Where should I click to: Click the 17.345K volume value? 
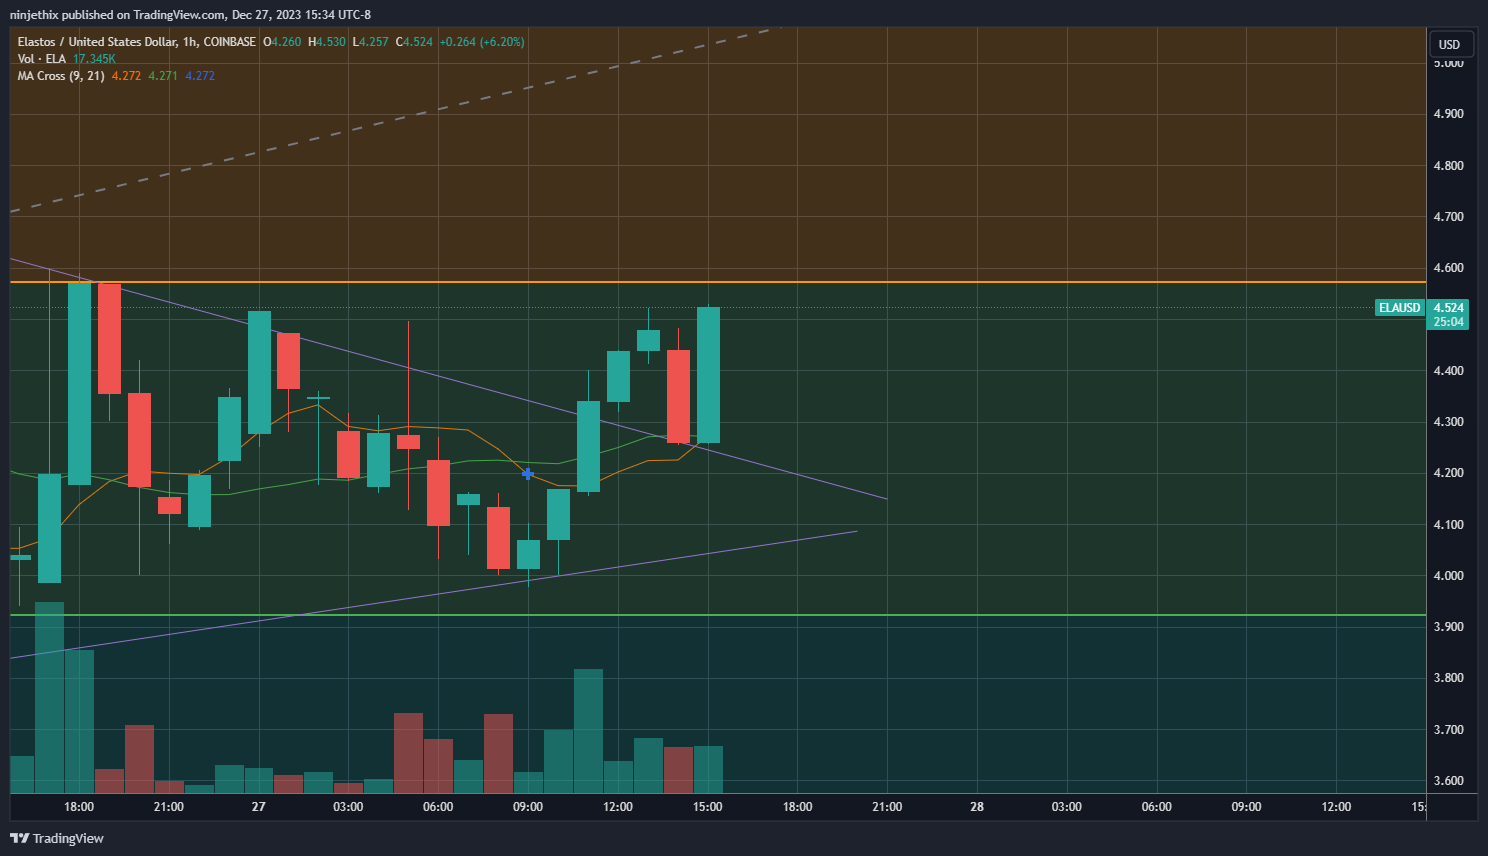[x=94, y=59]
